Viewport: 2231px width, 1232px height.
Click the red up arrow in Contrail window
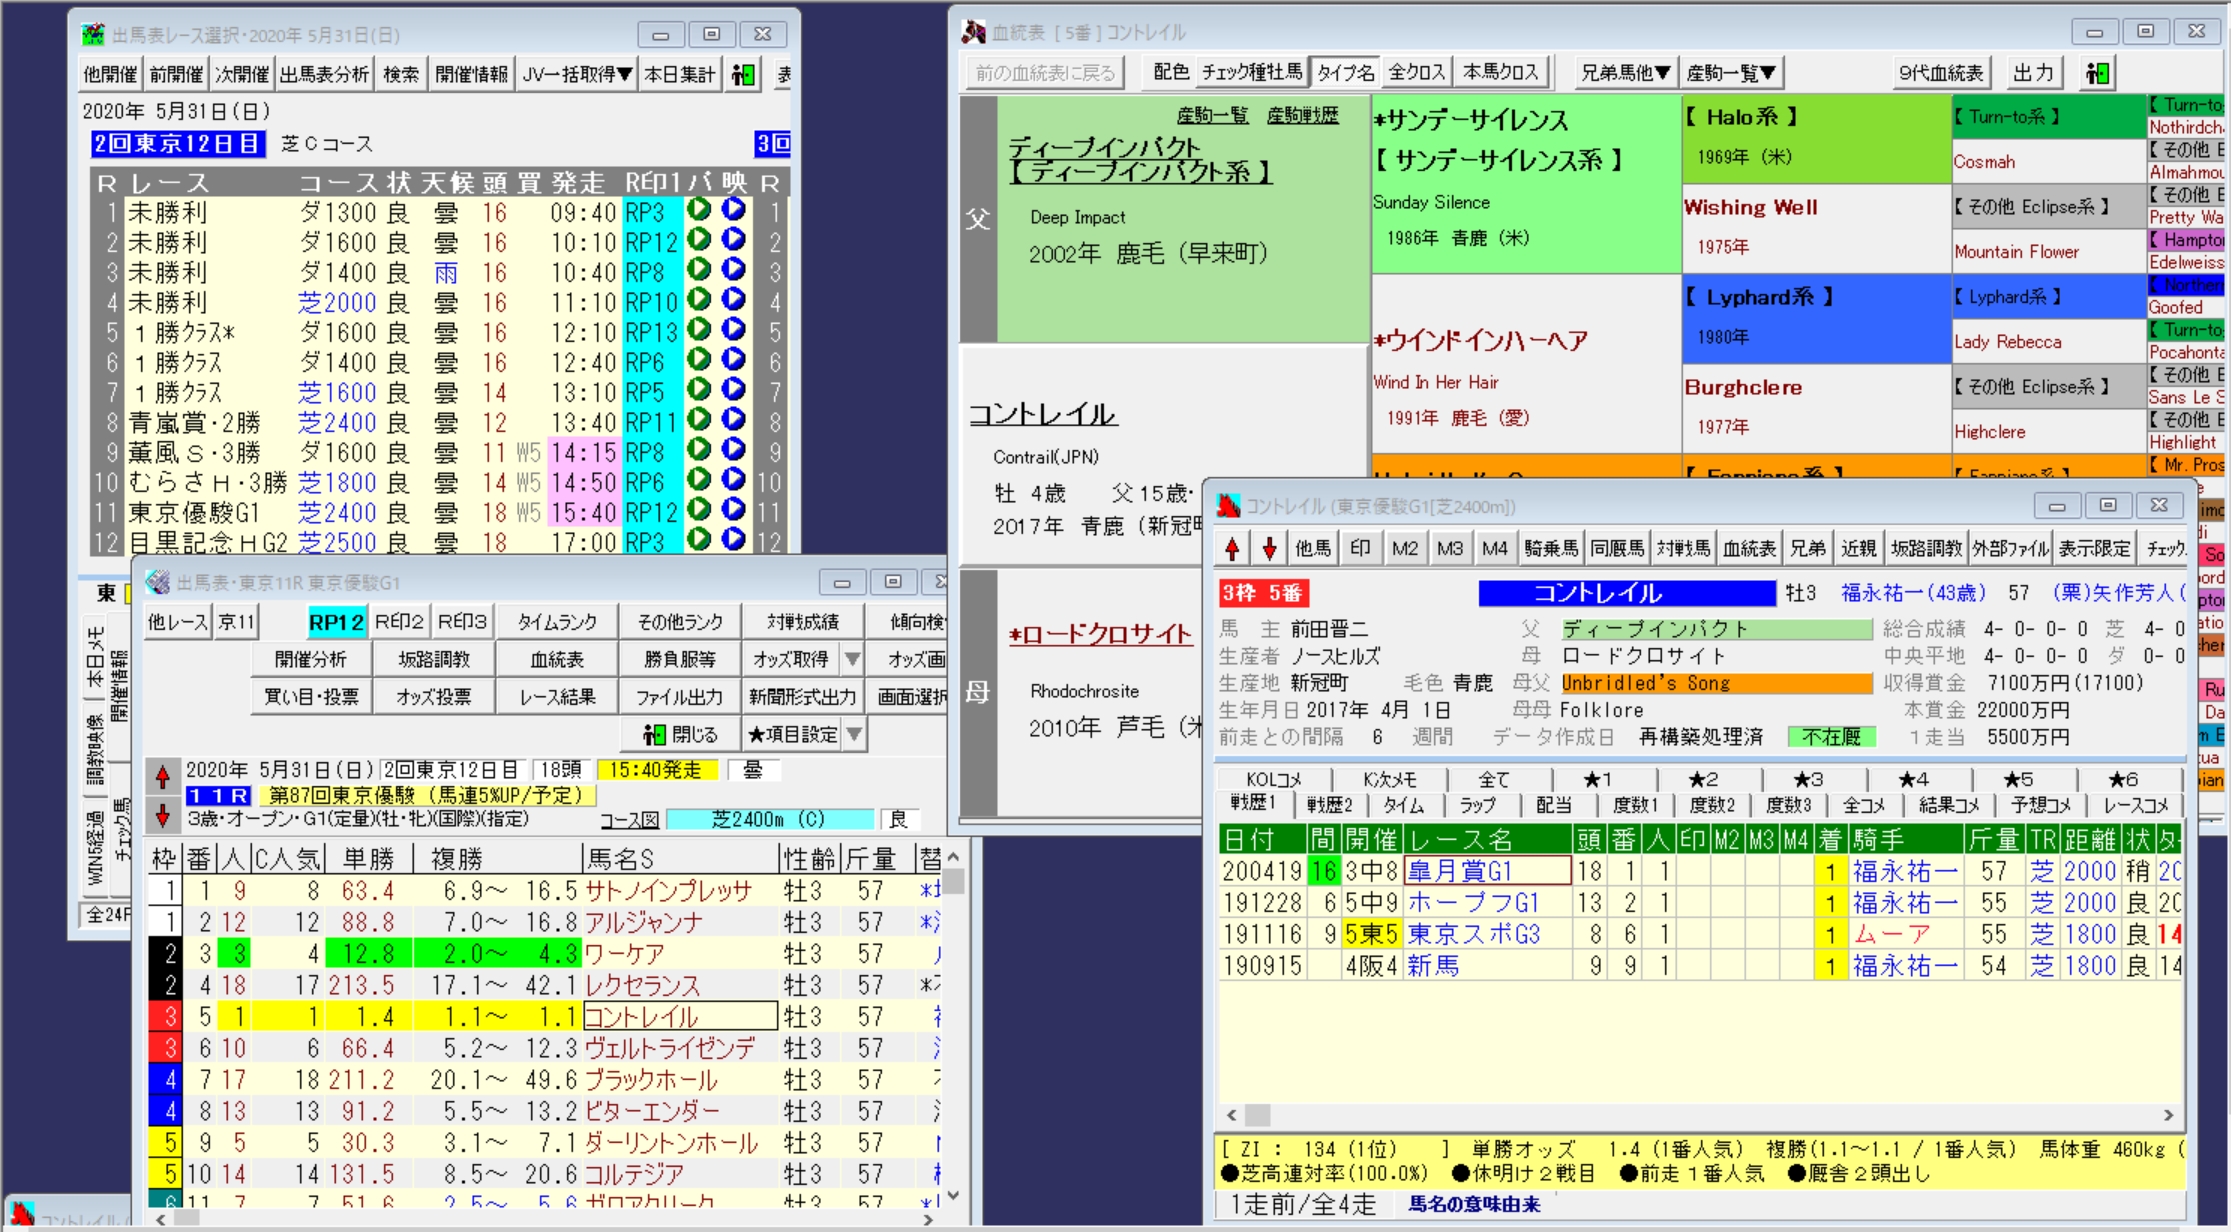pos(1232,548)
